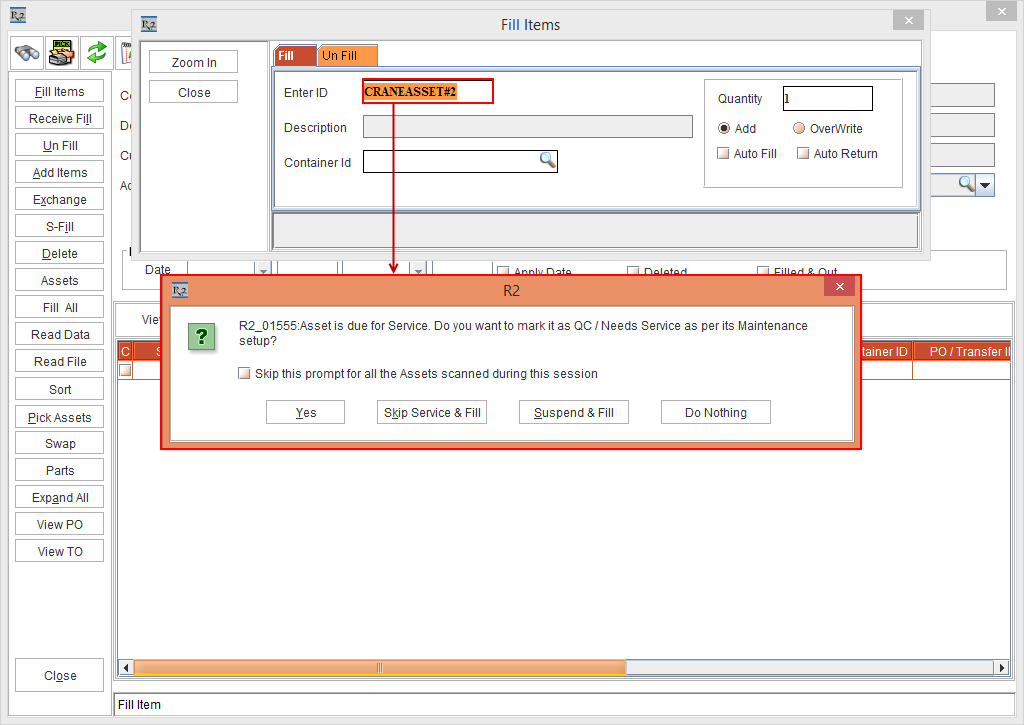Click View TO sidebar button
Image resolution: width=1024 pixels, height=725 pixels.
coord(59,551)
